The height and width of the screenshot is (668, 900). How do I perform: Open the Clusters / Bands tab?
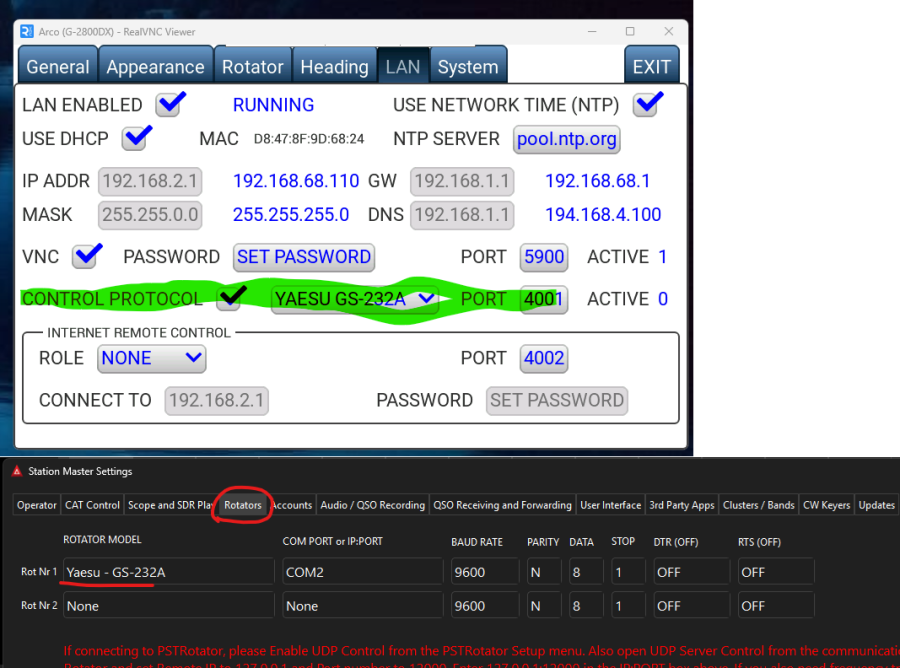tap(758, 505)
